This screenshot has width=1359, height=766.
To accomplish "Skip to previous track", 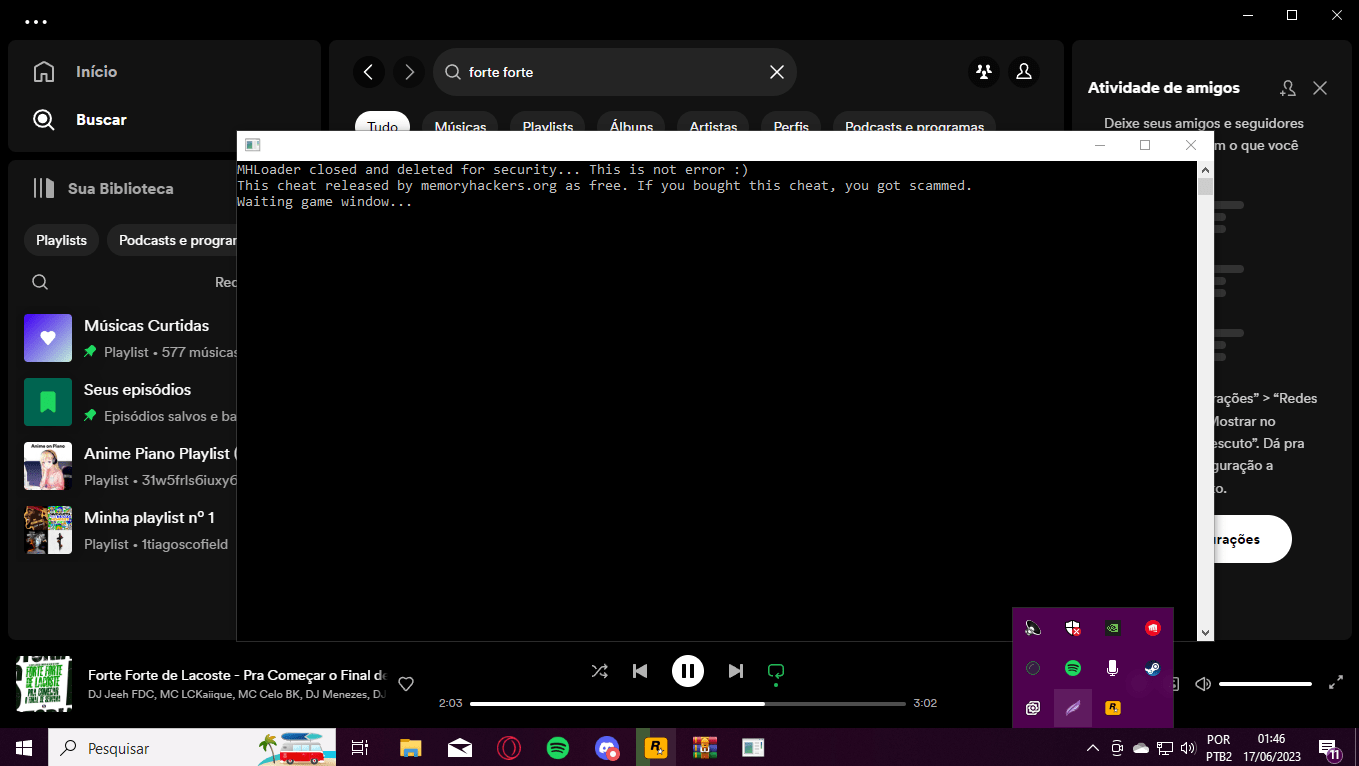I will tap(640, 671).
